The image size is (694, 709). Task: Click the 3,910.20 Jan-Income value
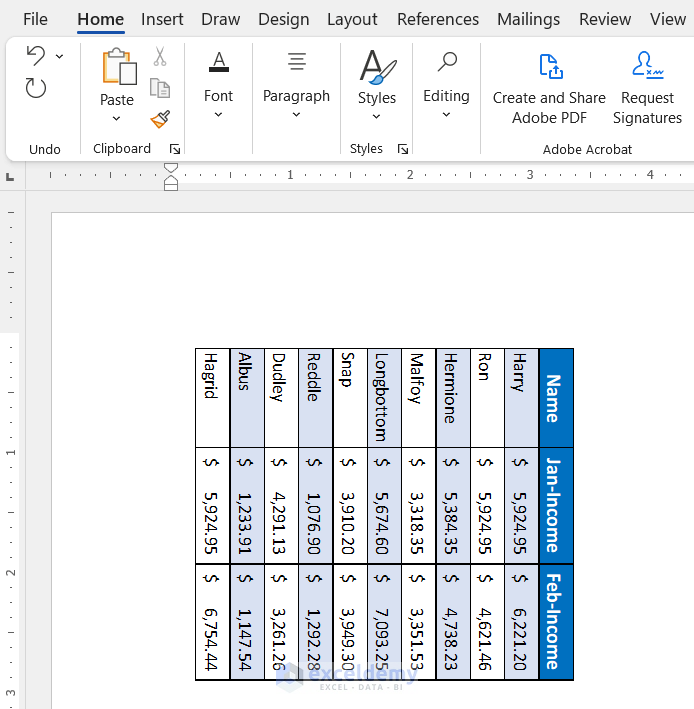[x=348, y=523]
